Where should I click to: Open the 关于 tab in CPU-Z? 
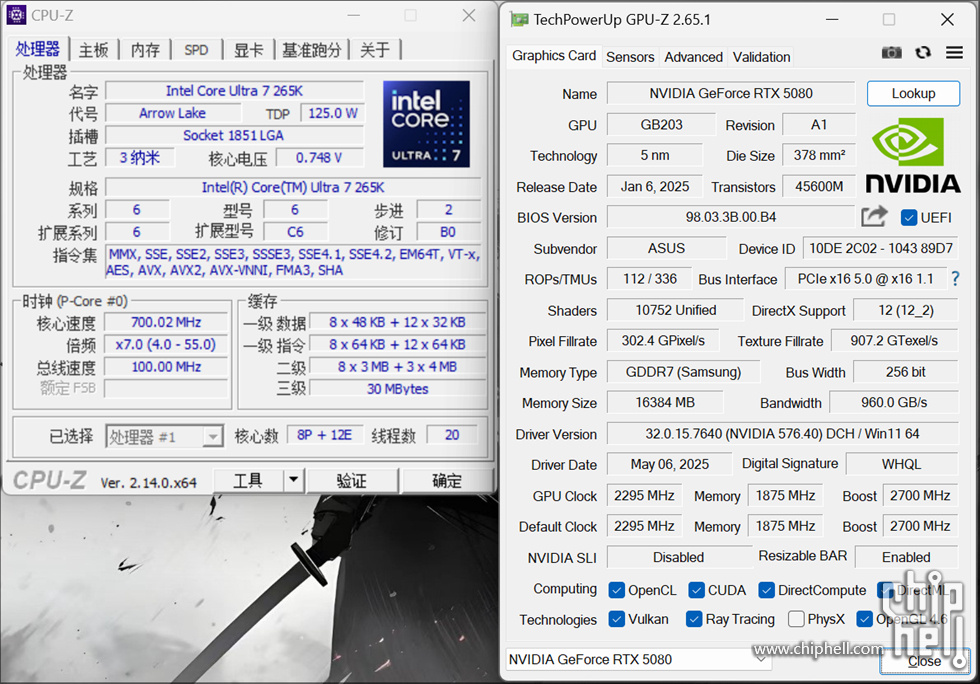375,49
